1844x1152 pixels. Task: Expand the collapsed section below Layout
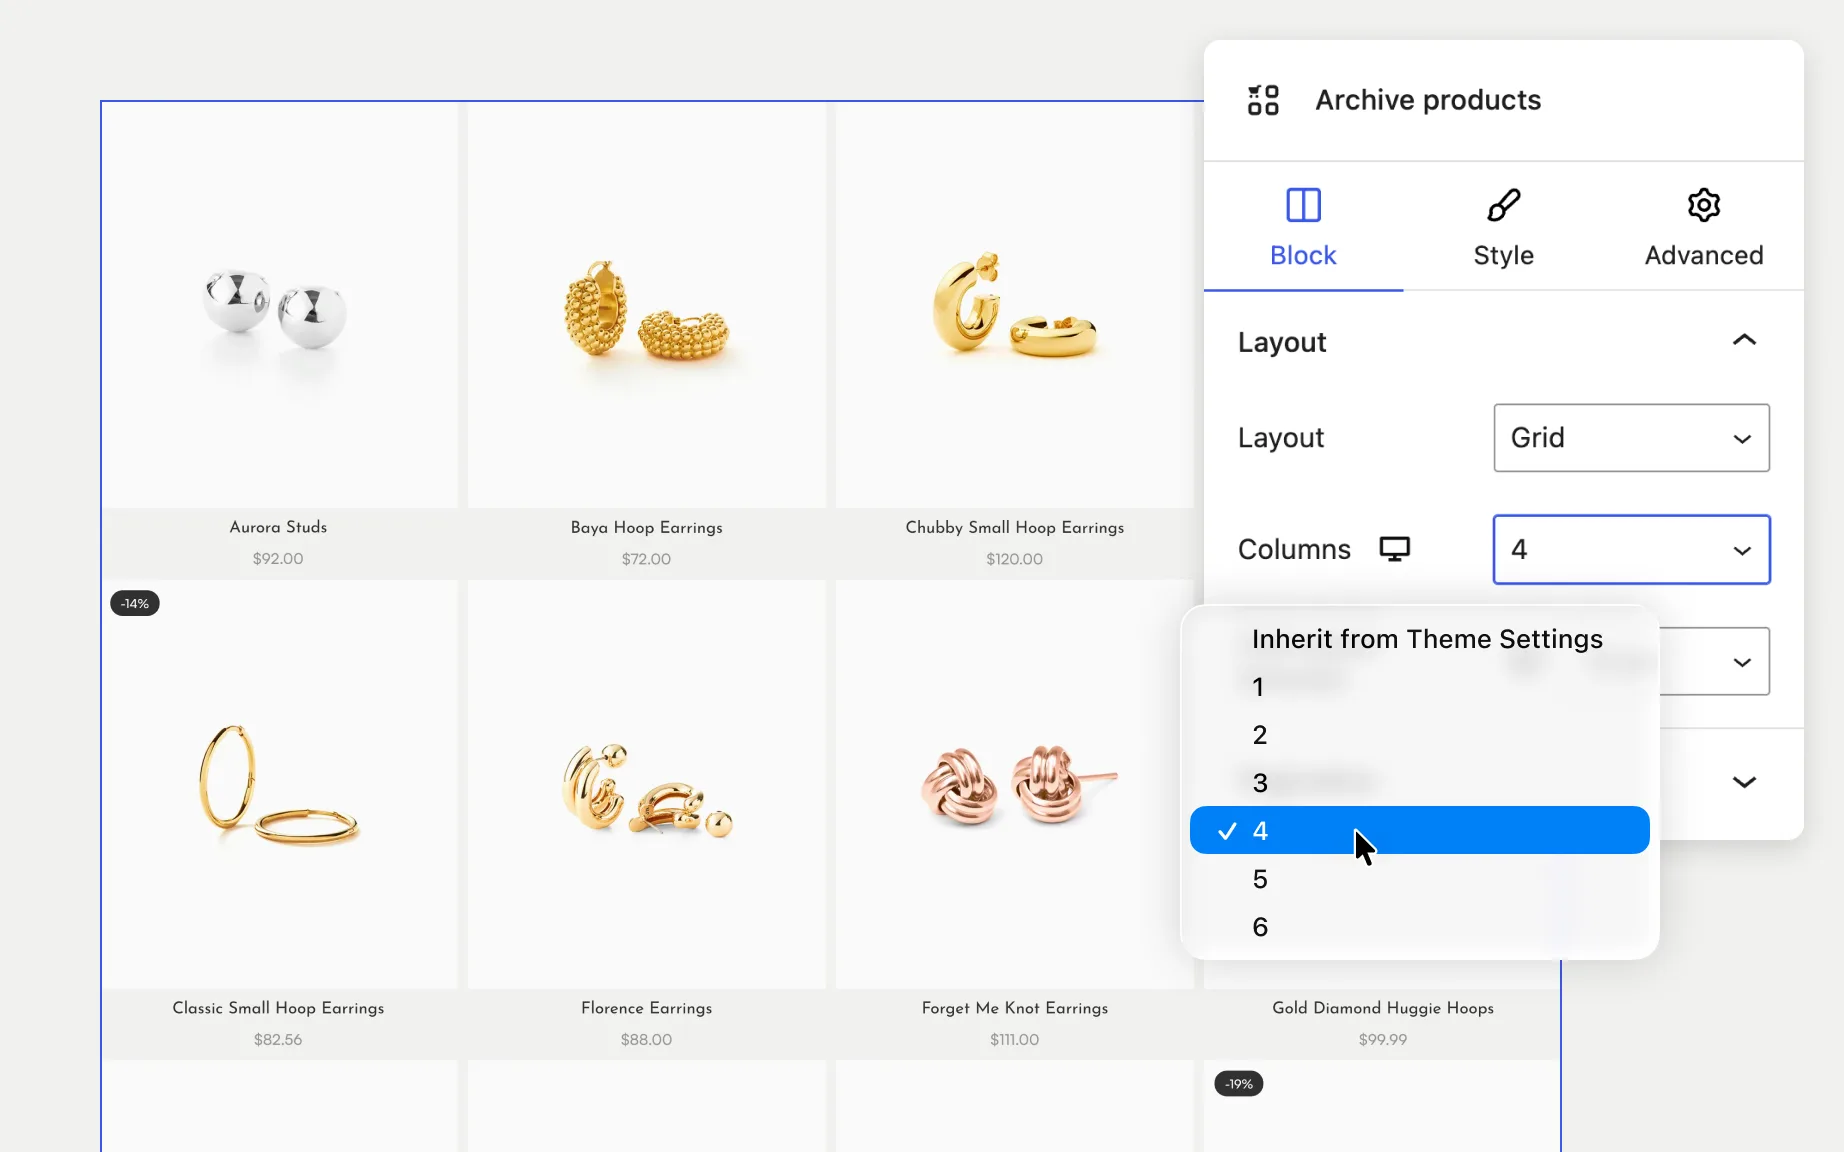point(1744,782)
